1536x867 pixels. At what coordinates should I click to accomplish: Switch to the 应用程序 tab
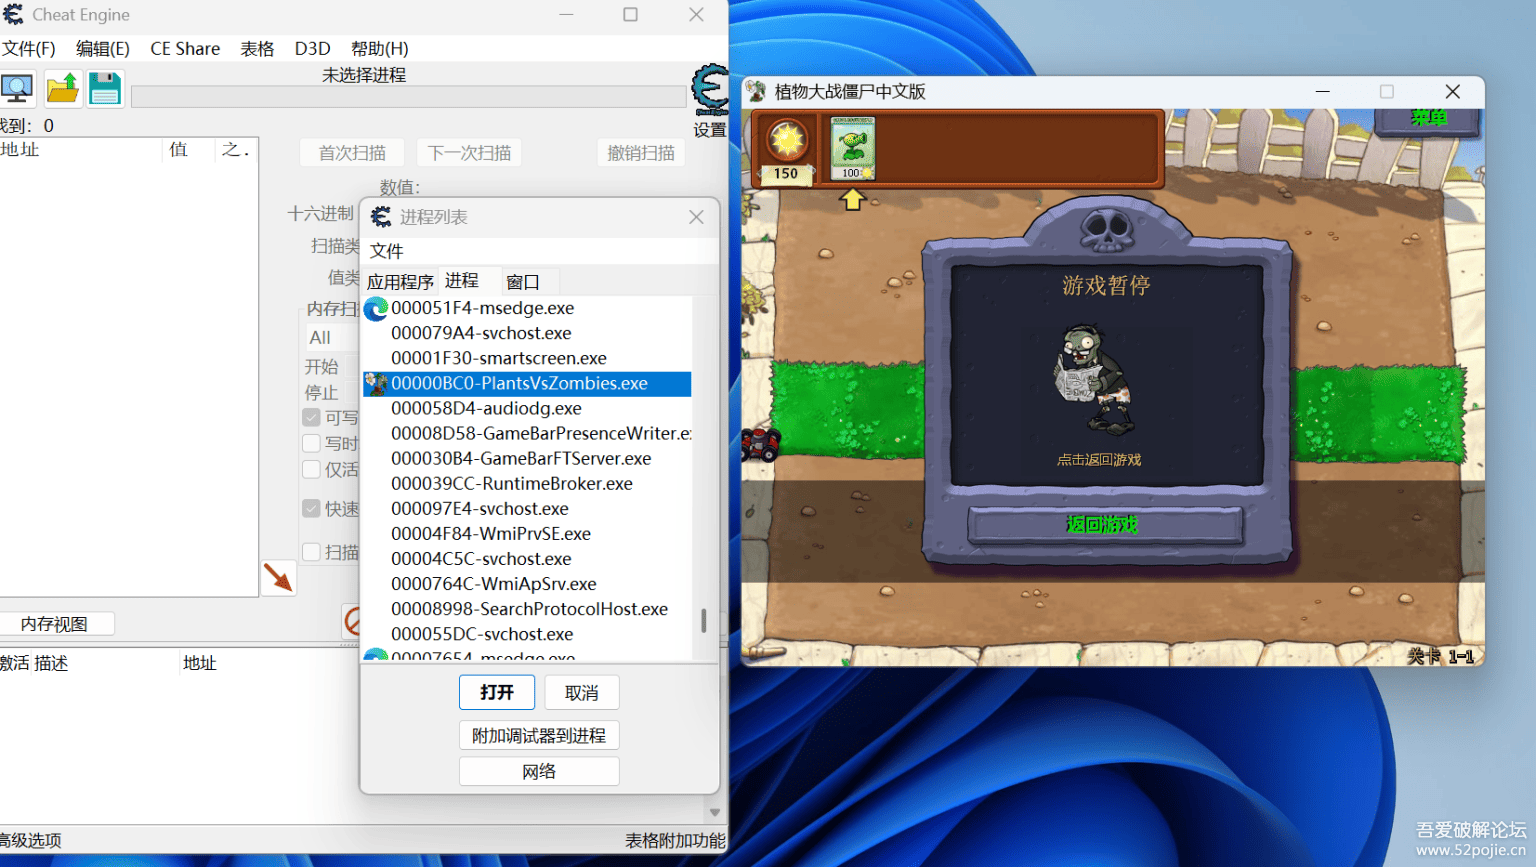(x=400, y=282)
